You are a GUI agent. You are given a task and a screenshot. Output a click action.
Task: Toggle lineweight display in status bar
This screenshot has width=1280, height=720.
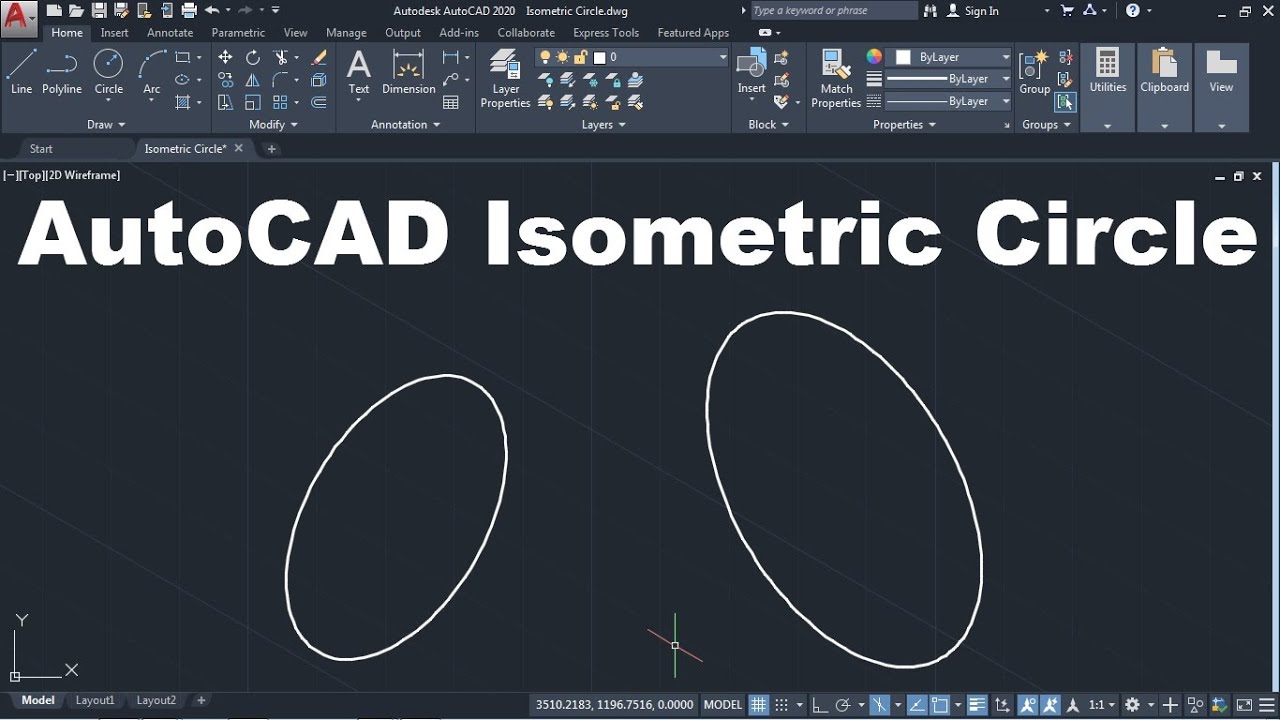click(x=977, y=704)
